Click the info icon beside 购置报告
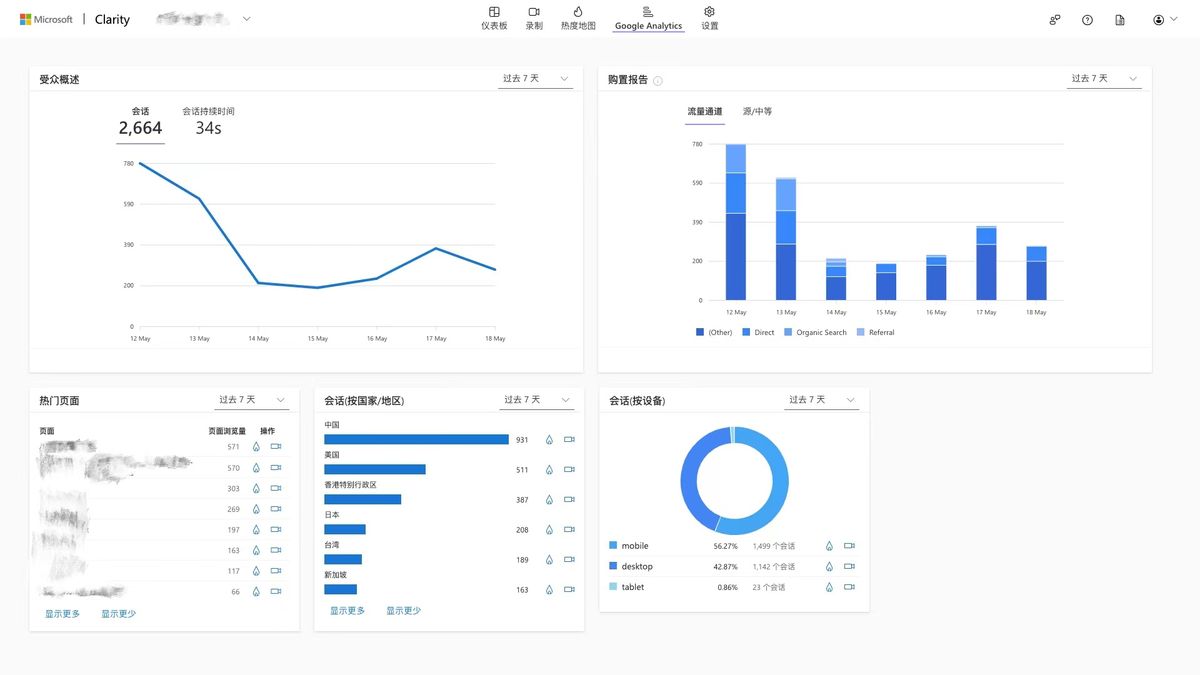The height and width of the screenshot is (675, 1200). [658, 81]
